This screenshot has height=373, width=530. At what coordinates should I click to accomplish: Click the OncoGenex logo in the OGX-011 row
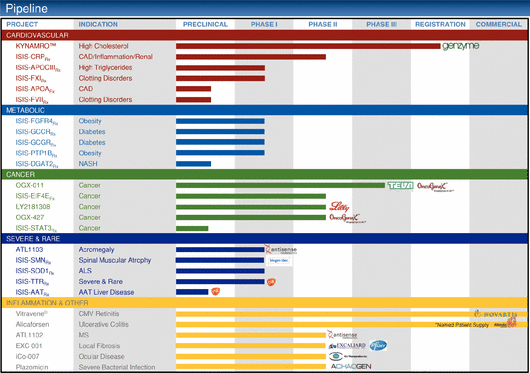click(435, 186)
